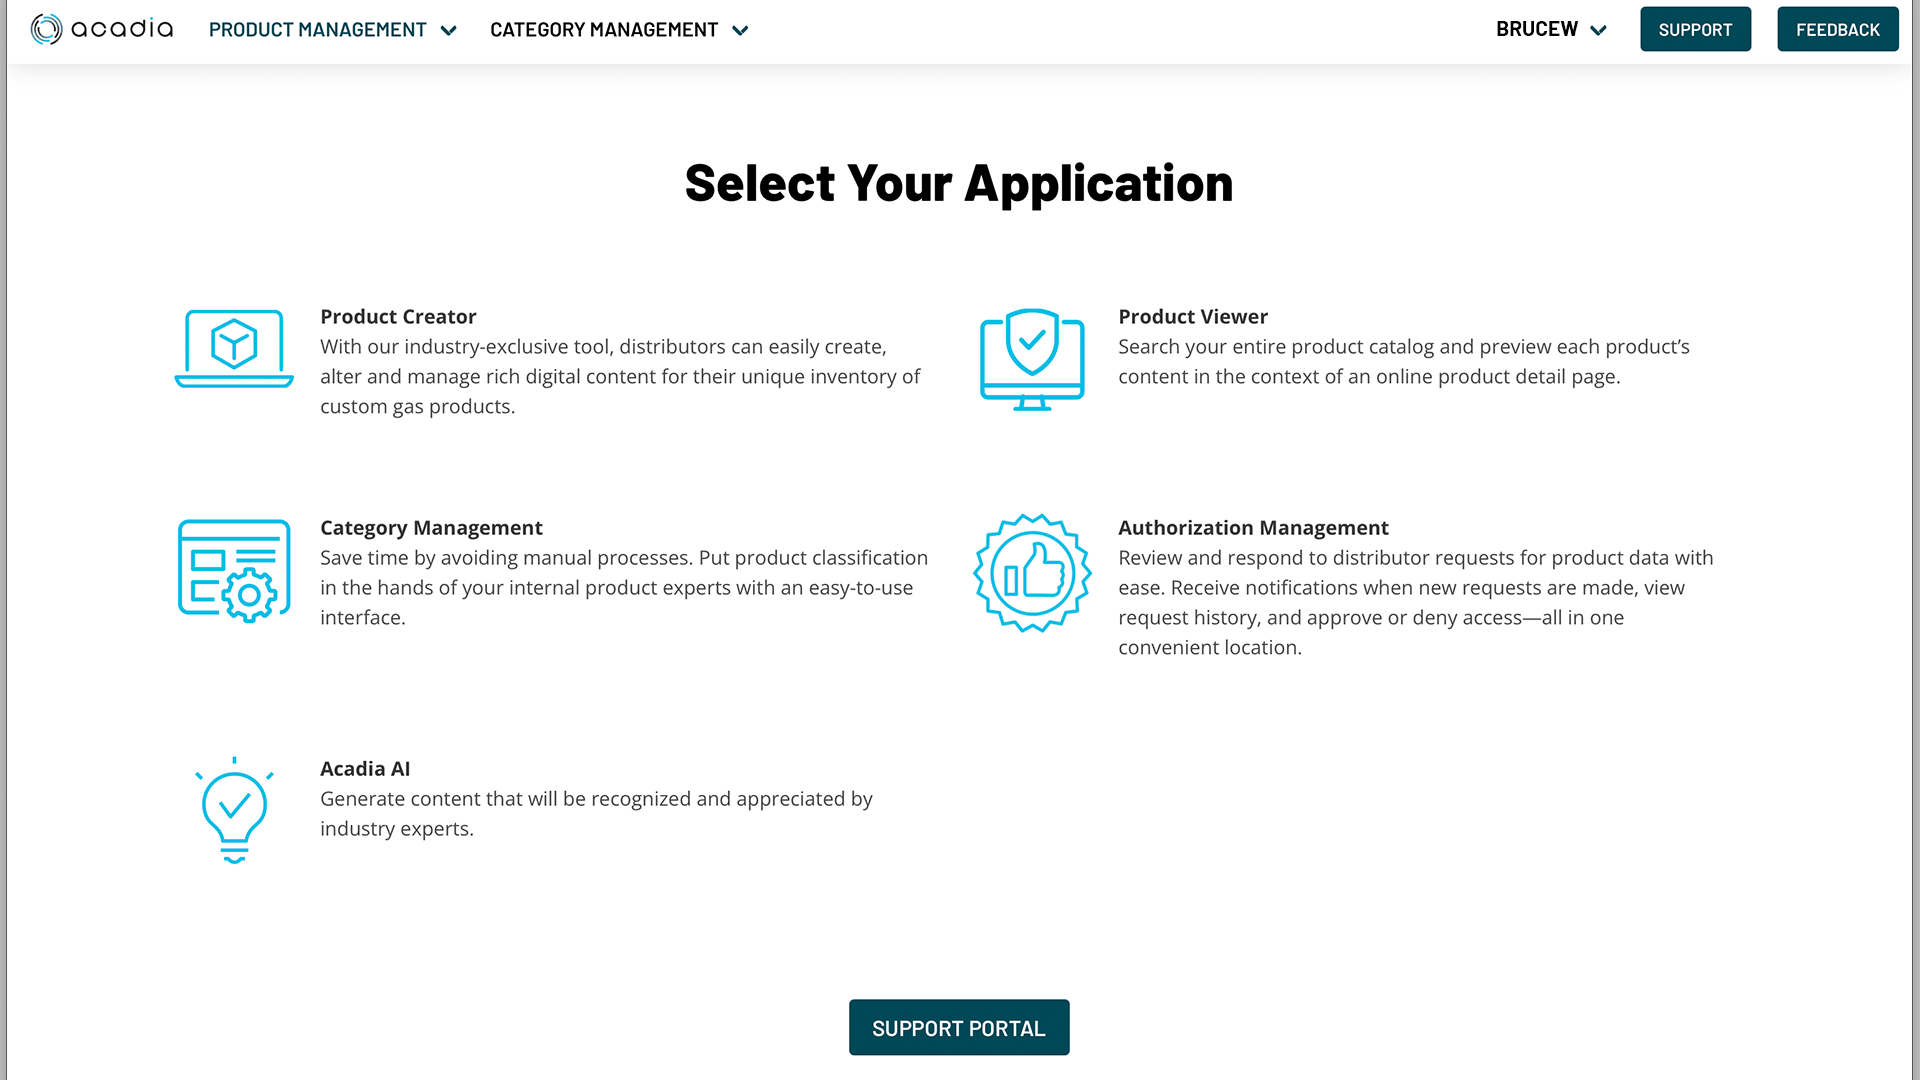Screen dimensions: 1920x1080
Task: Open the Product Creator laptop icon
Action: tap(234, 348)
